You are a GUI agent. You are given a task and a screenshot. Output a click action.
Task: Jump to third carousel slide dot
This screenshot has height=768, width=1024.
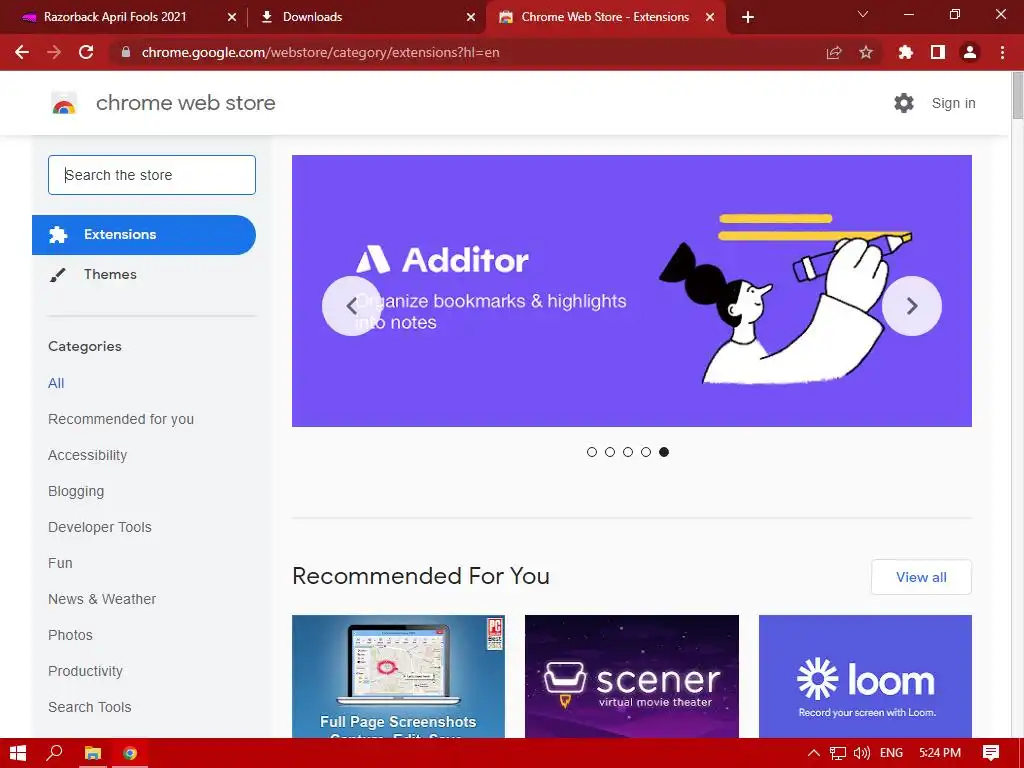point(628,452)
